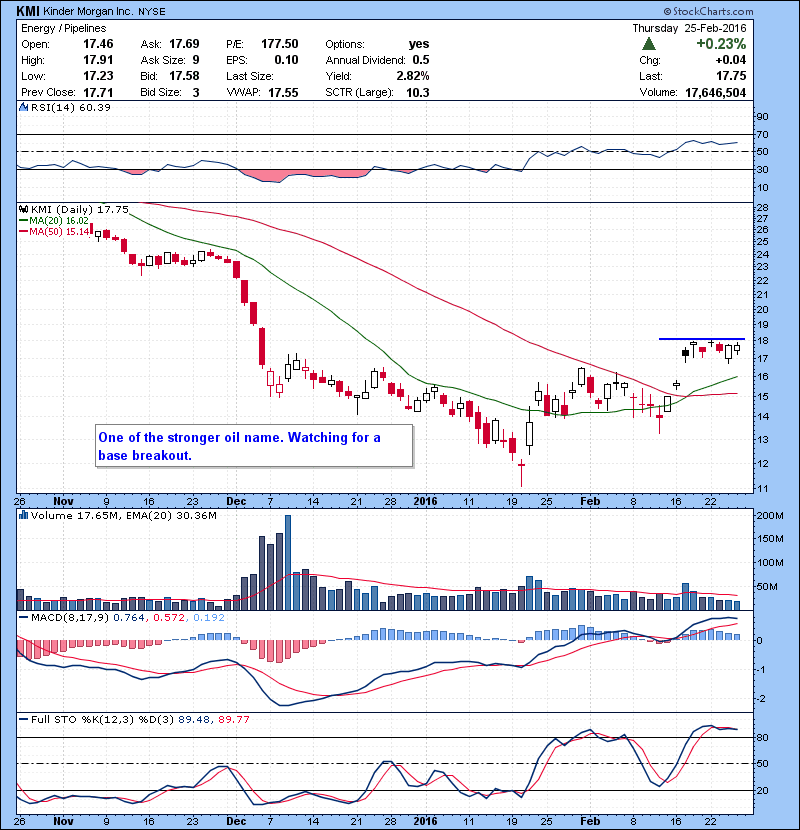The height and width of the screenshot is (830, 800).
Task: Click the stochastic 80 level axis label
Action: (762, 737)
